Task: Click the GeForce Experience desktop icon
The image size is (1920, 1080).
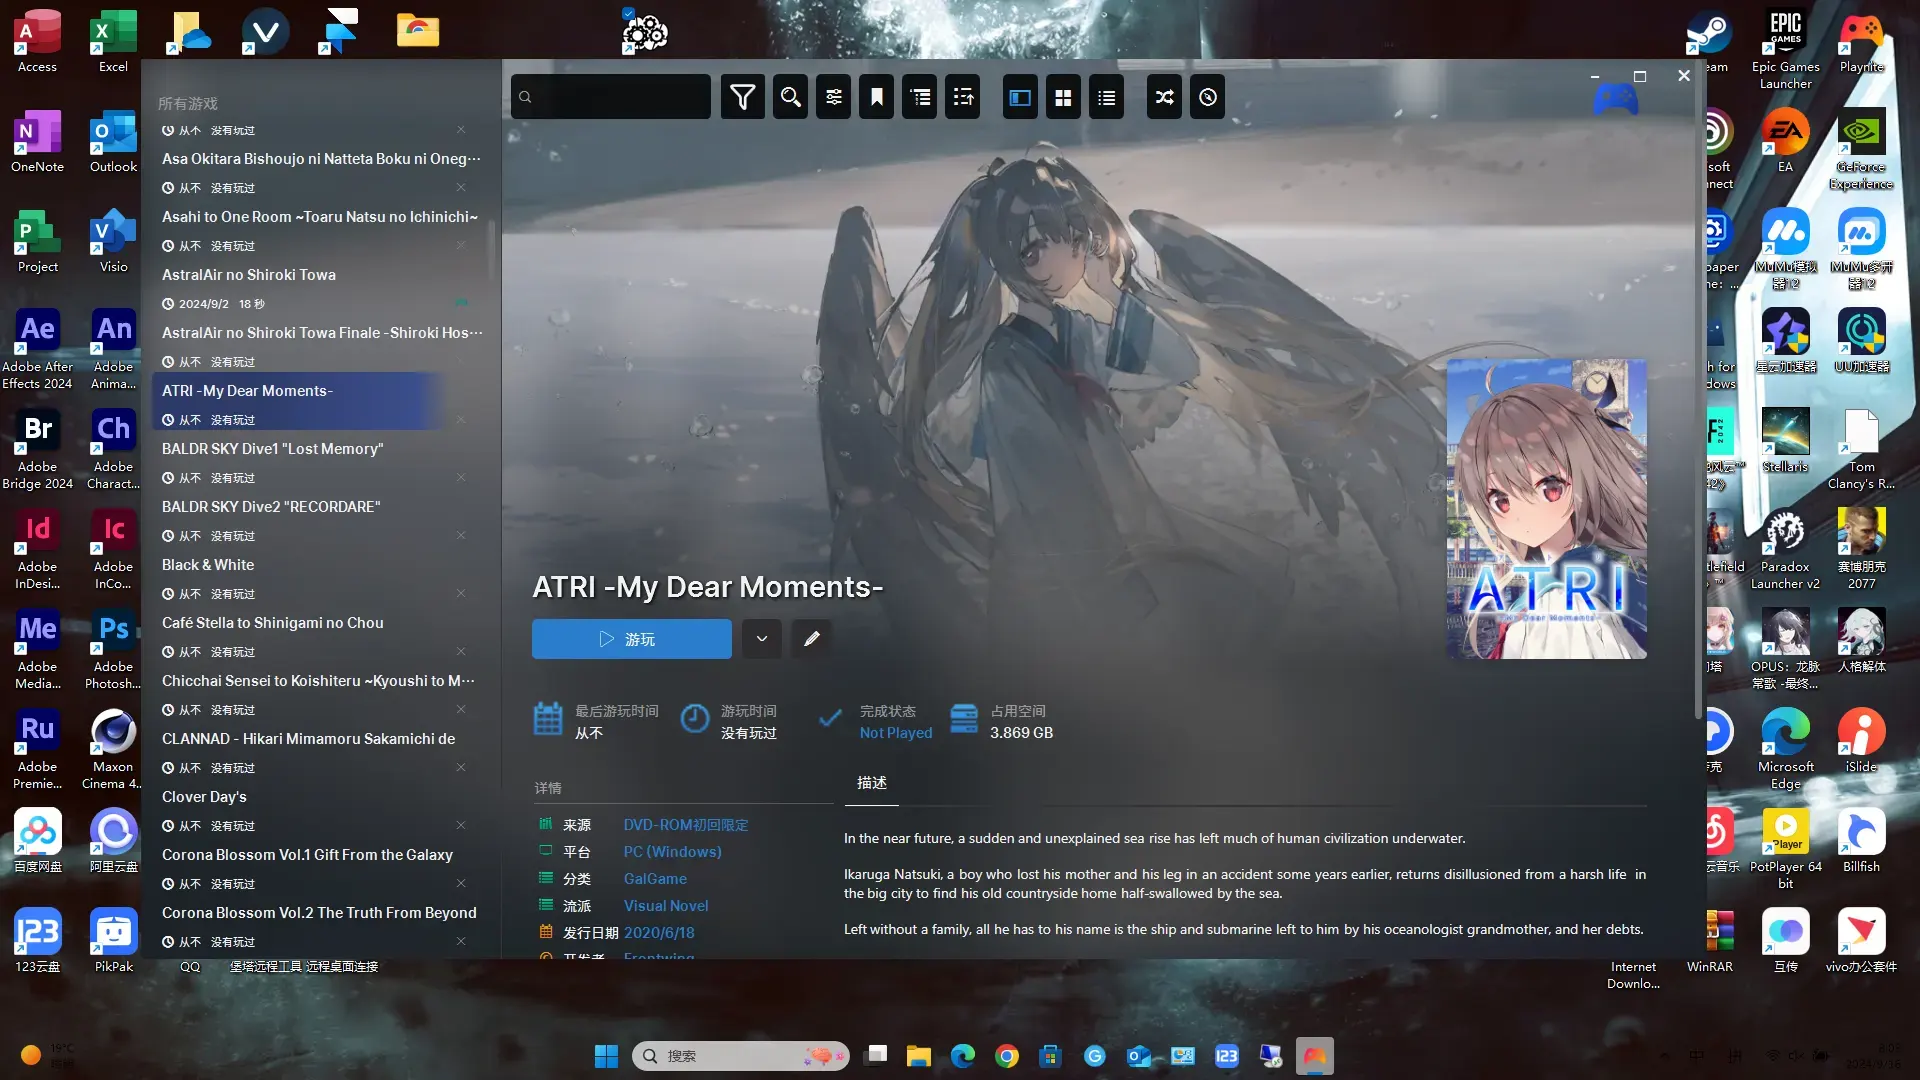Action: tap(1861, 149)
